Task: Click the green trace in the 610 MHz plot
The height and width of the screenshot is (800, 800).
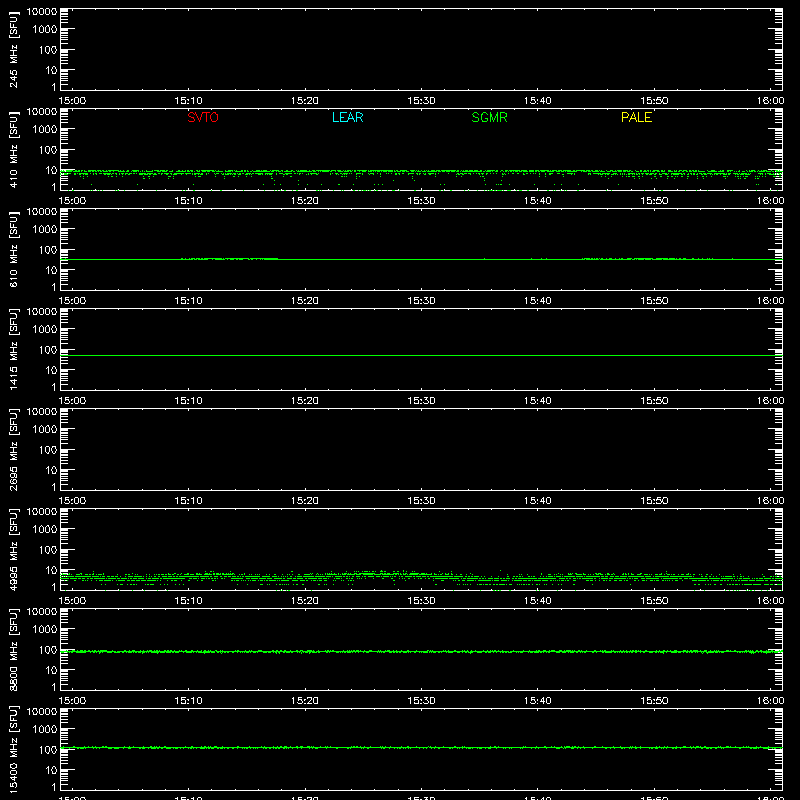Action: (x=421, y=259)
